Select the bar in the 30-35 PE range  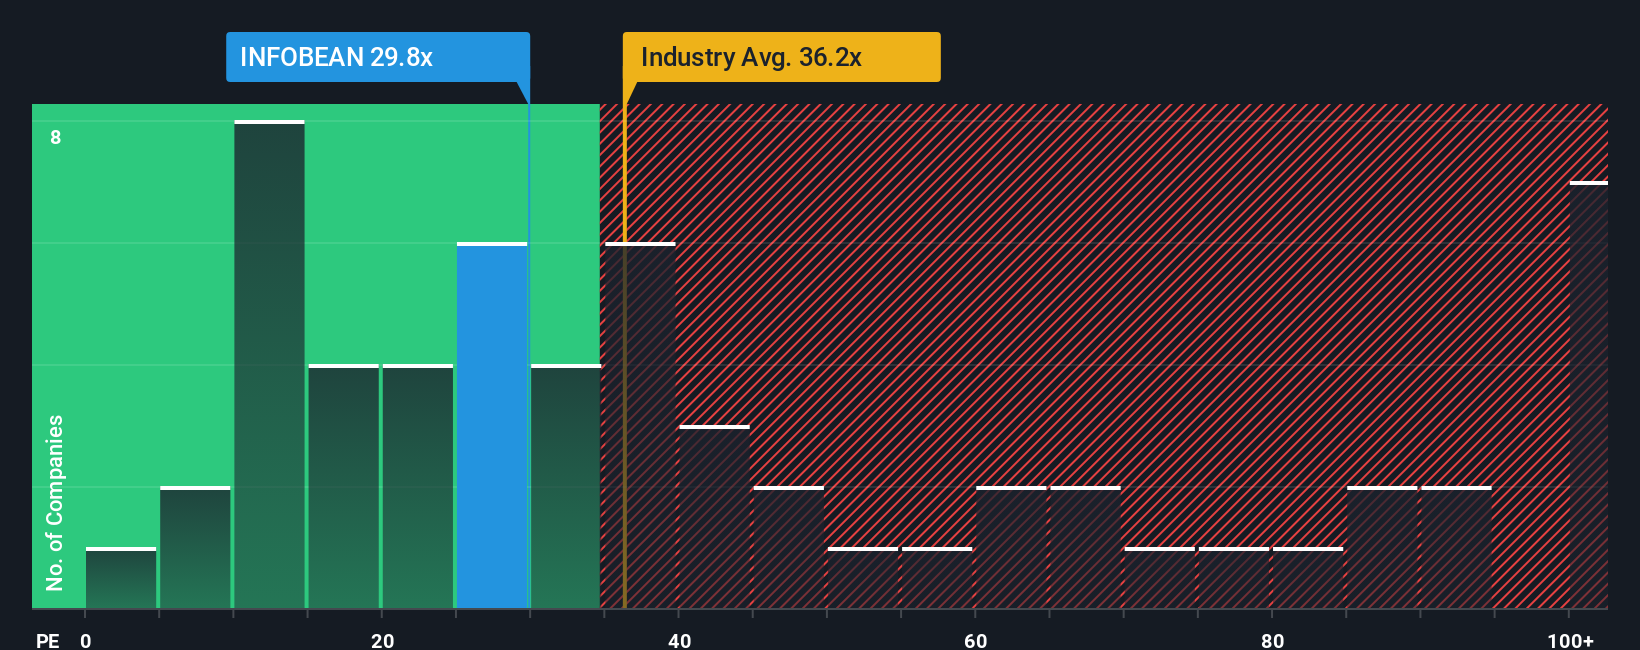[566, 486]
